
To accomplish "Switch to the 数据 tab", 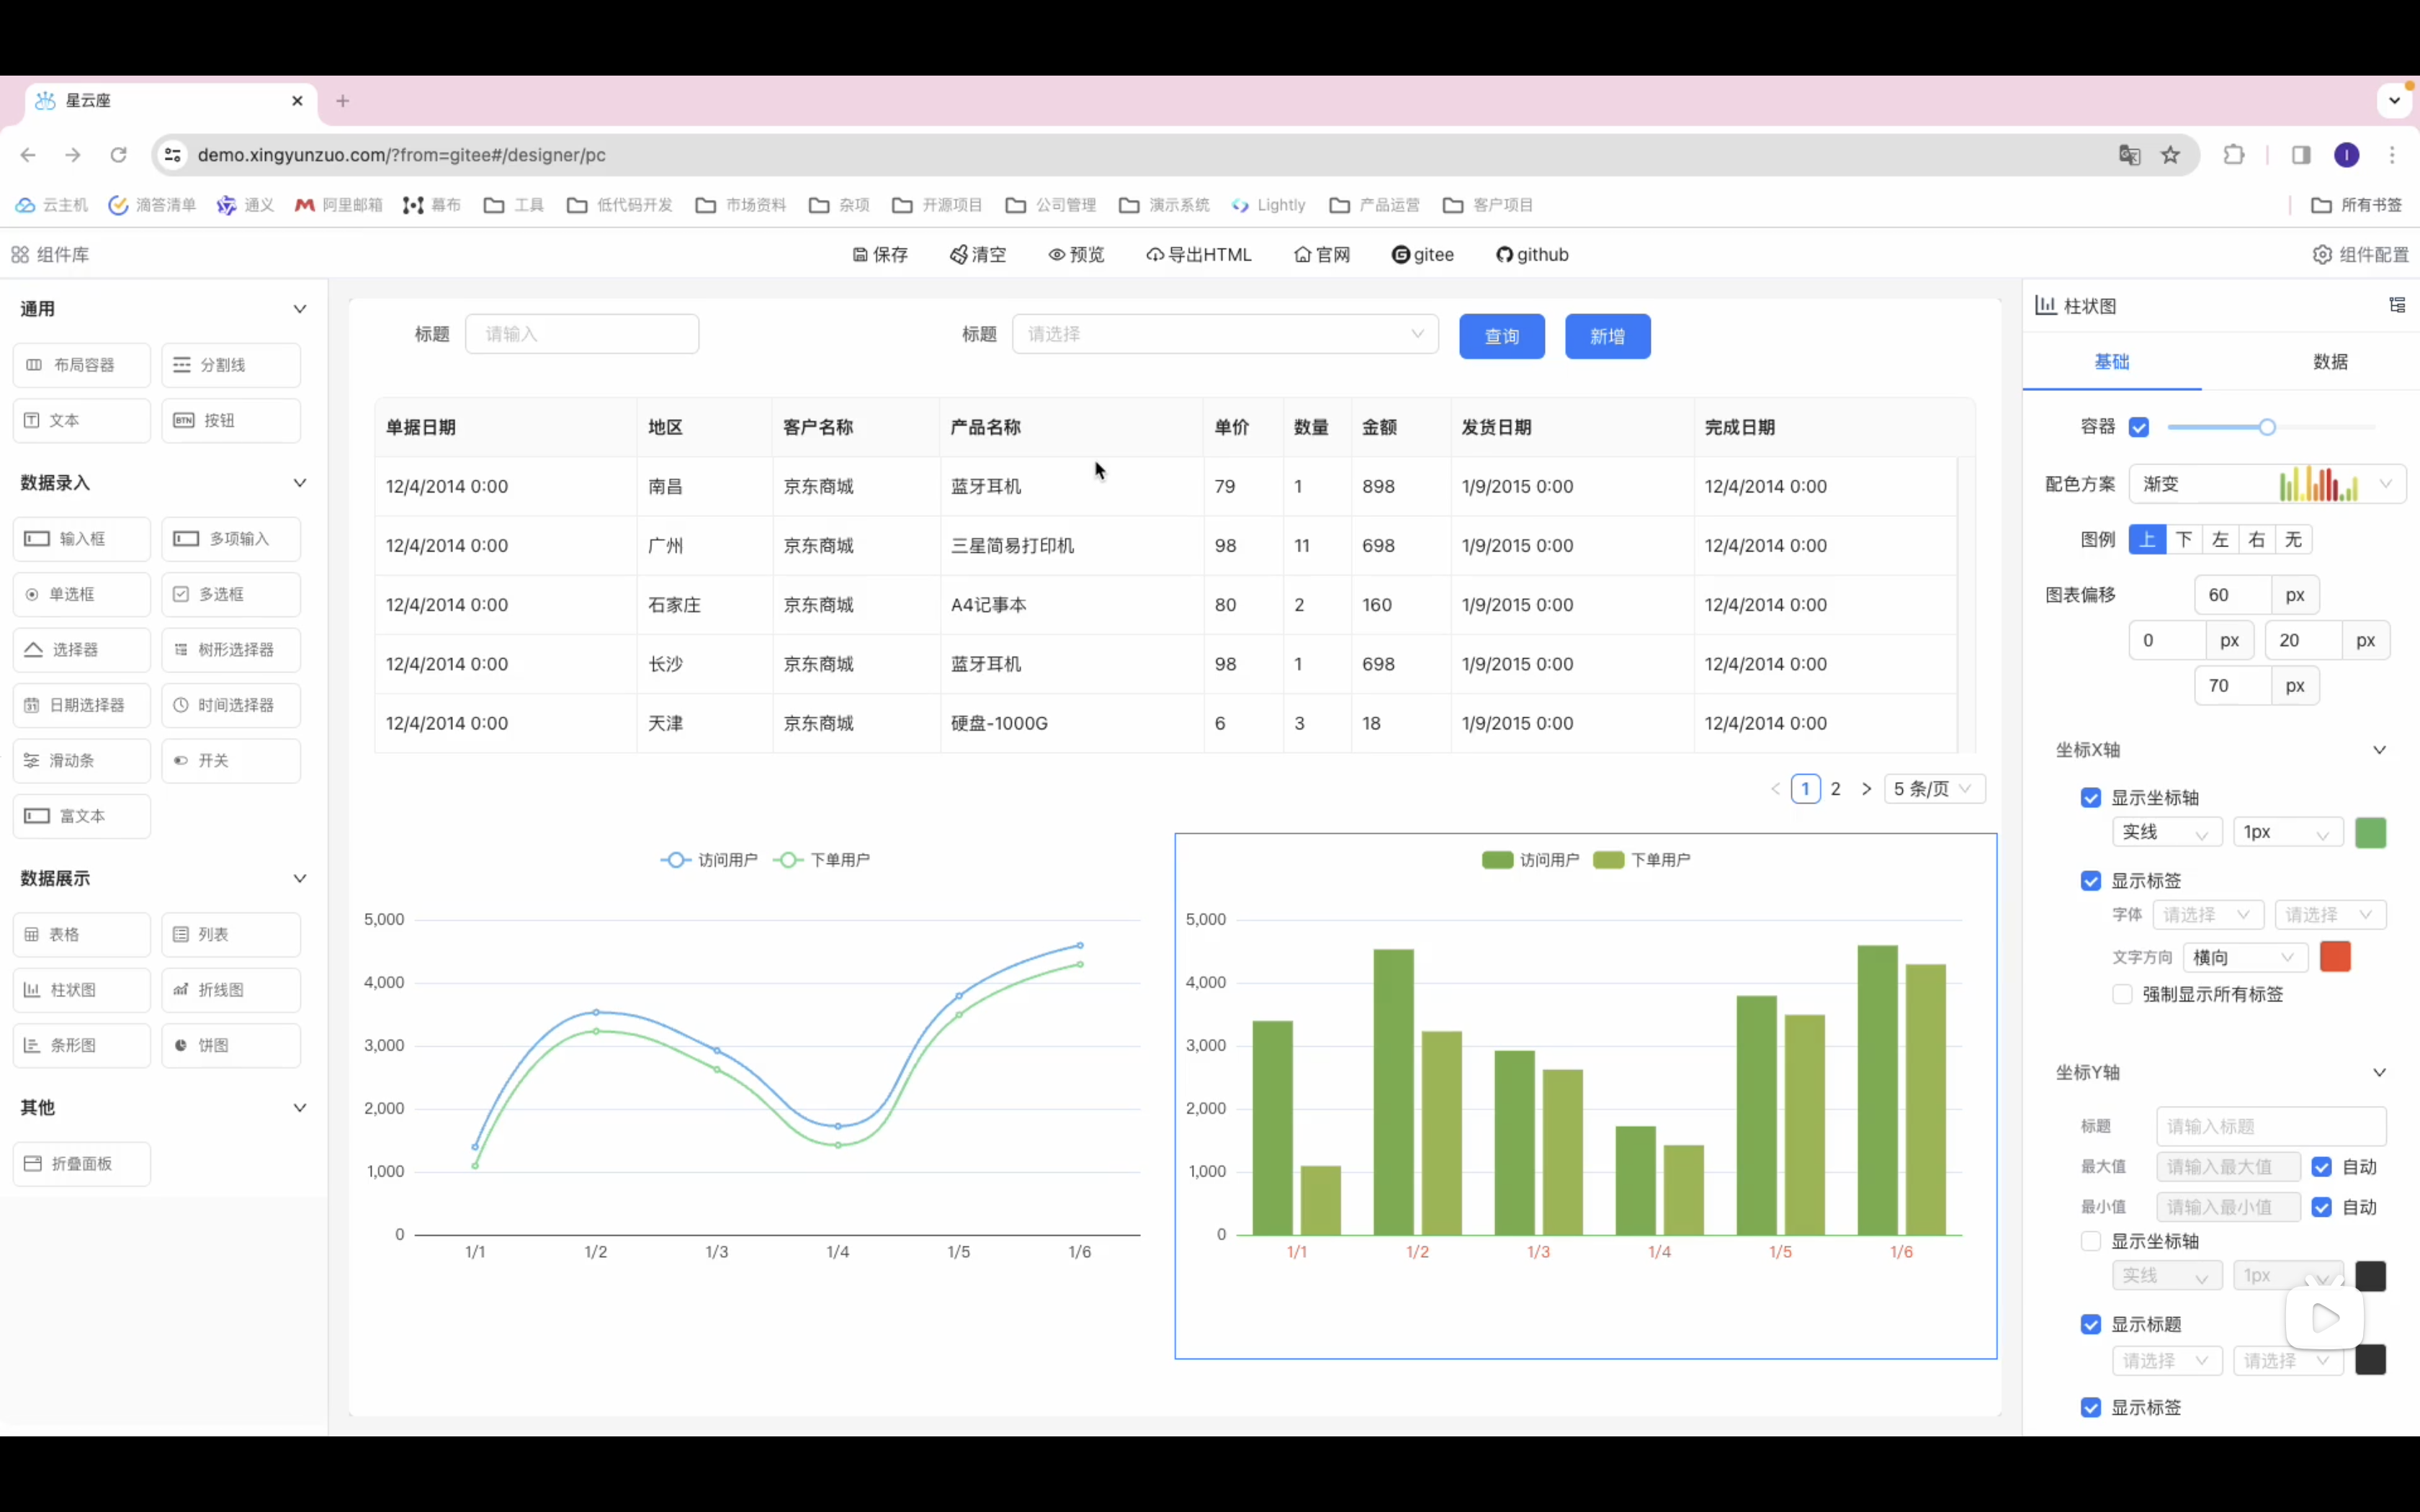I will pyautogui.click(x=2330, y=362).
